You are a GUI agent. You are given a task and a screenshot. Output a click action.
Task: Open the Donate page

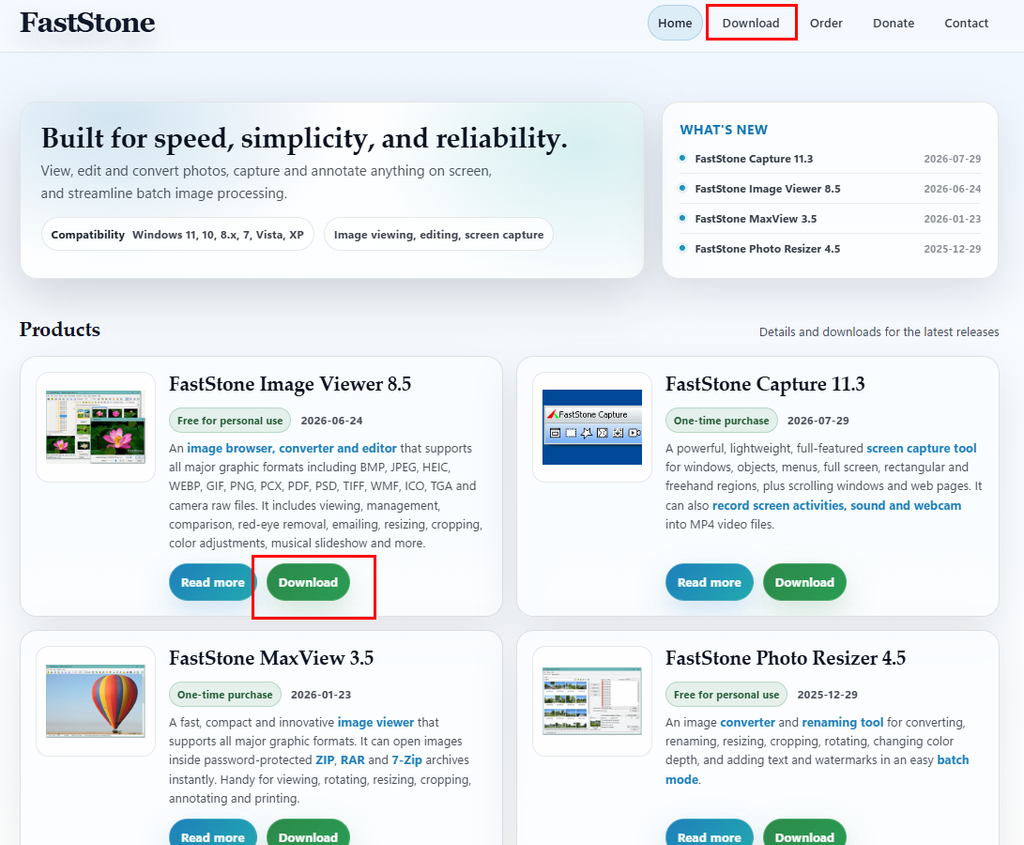tap(893, 23)
